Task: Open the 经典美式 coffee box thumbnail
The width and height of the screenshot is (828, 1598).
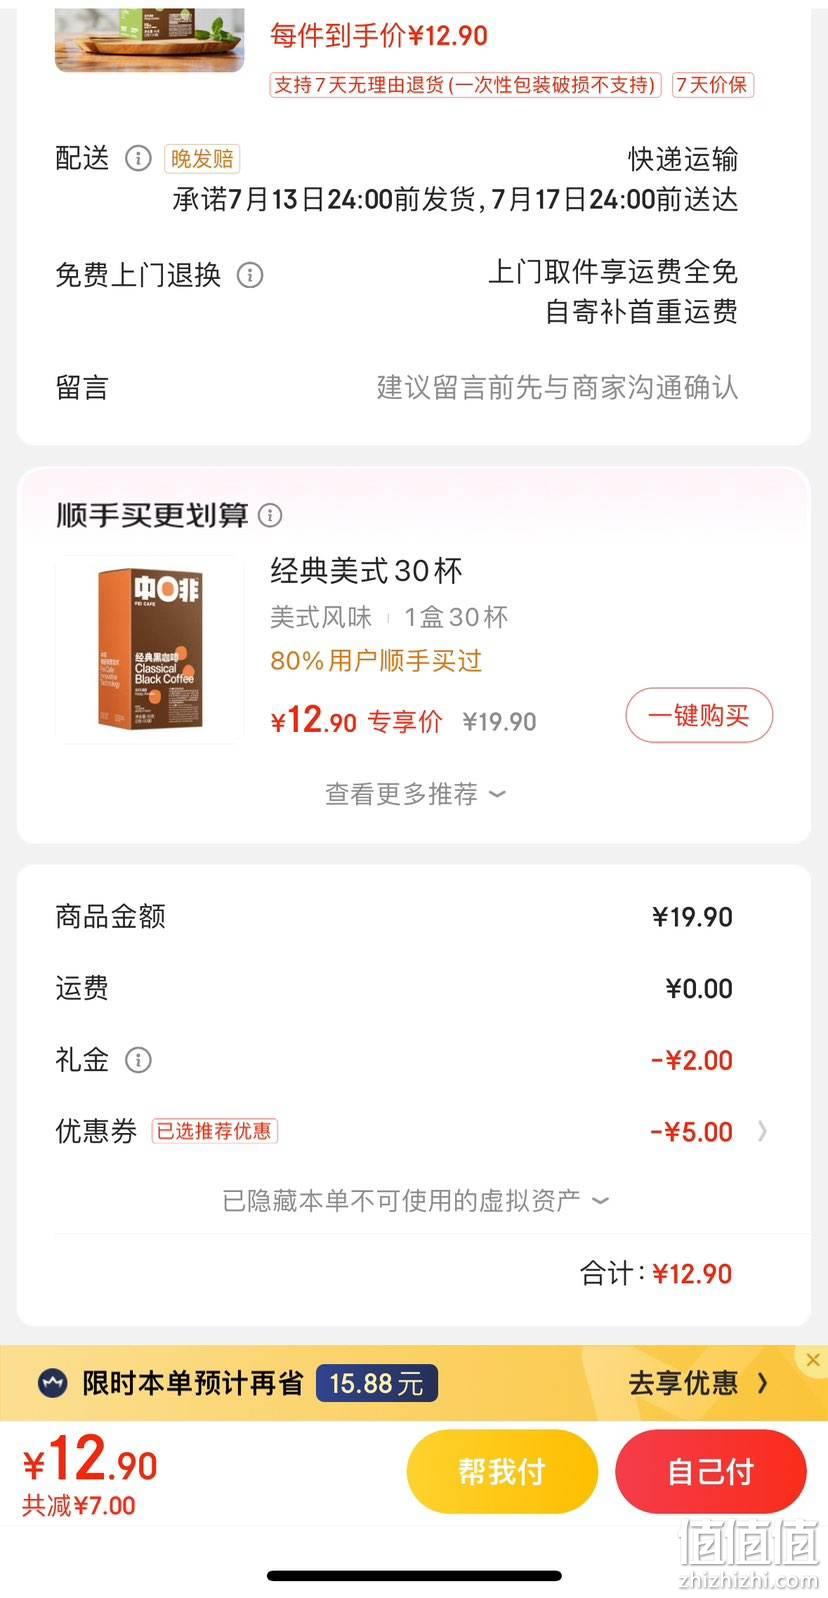Action: pyautogui.click(x=149, y=649)
